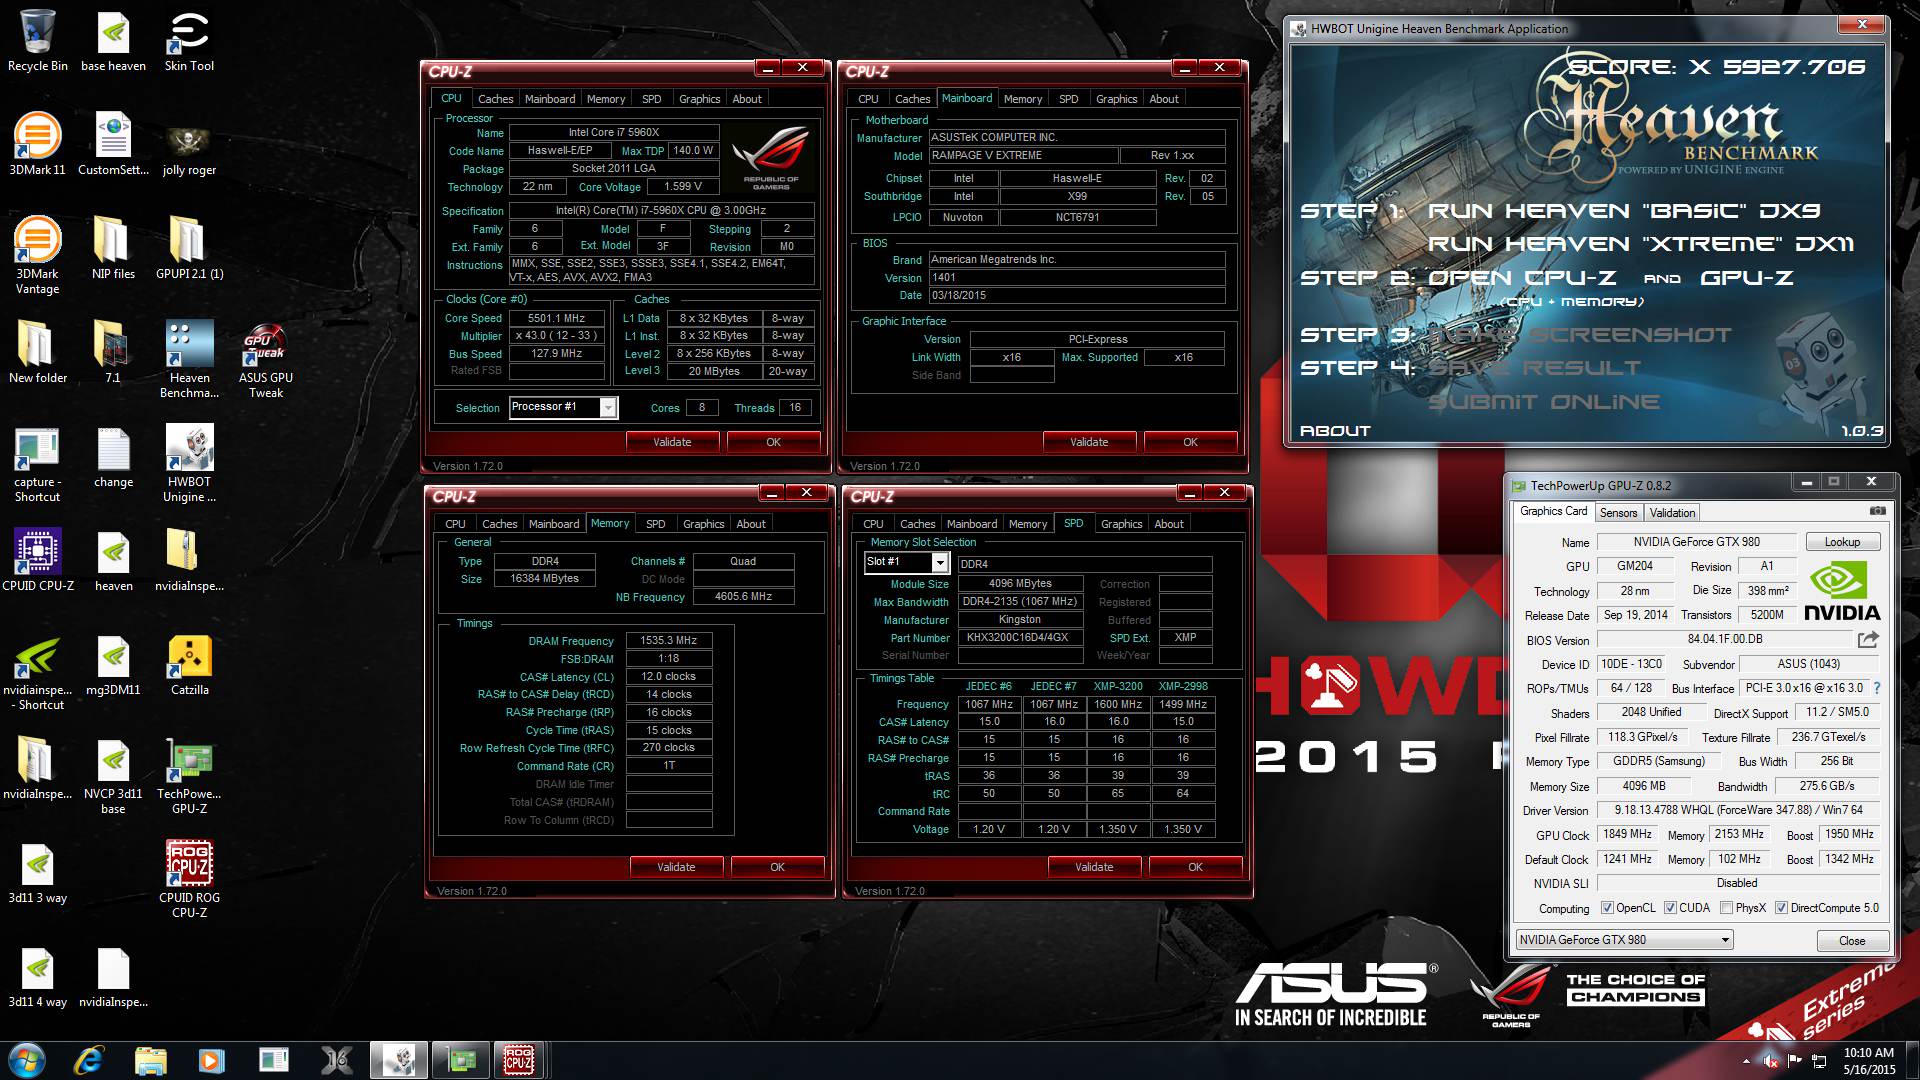
Task: Toggle the OpenCL checkbox in GPU-Z
Action: click(1607, 908)
